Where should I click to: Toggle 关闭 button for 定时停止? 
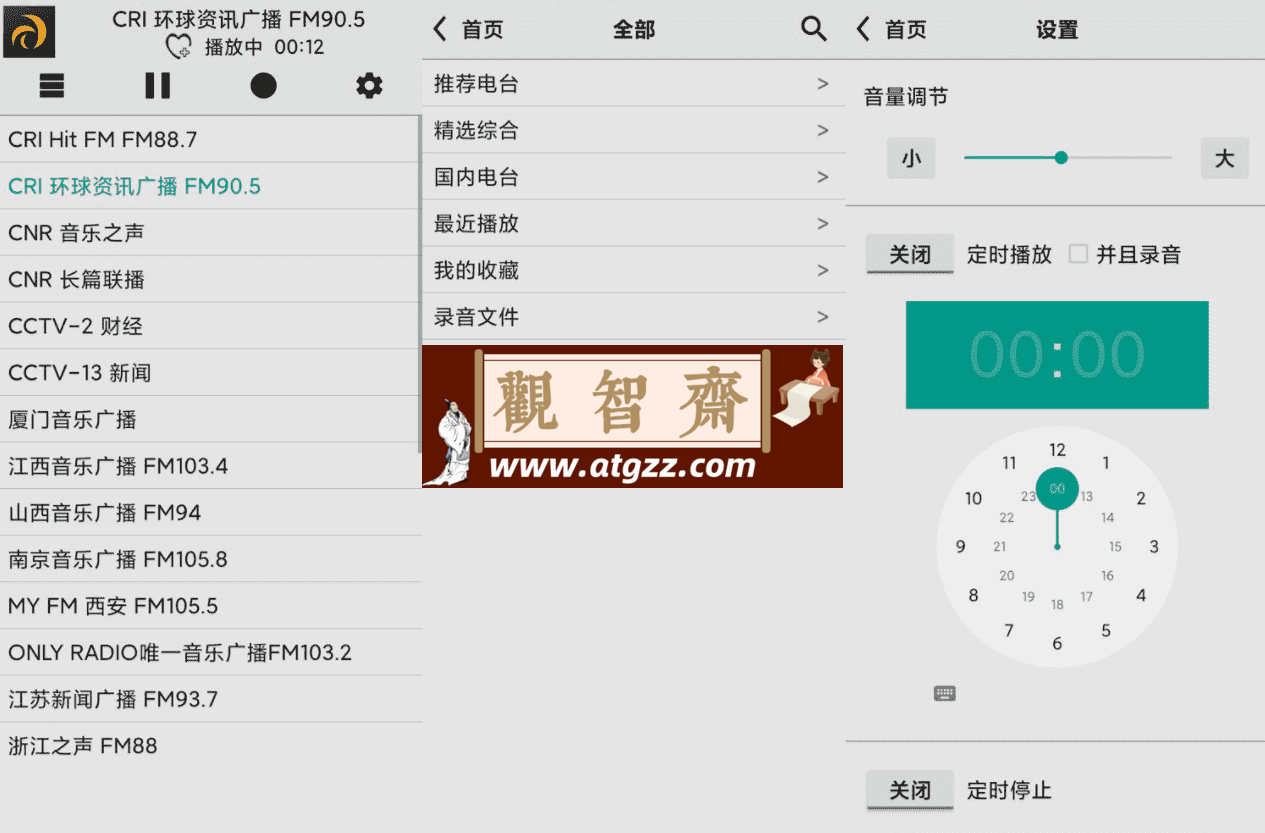pyautogui.click(x=910, y=791)
